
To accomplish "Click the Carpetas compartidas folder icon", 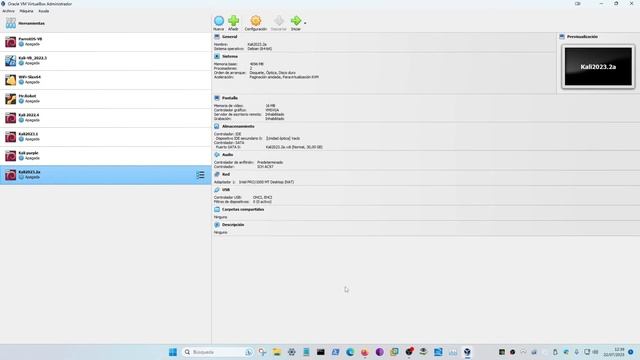I will [217, 209].
